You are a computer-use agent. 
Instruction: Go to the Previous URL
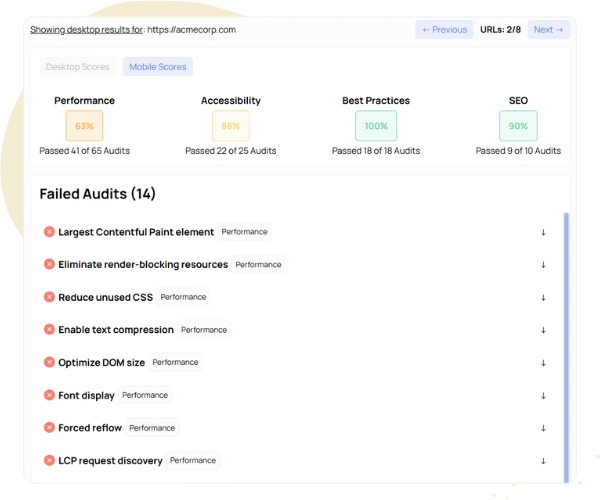point(444,29)
